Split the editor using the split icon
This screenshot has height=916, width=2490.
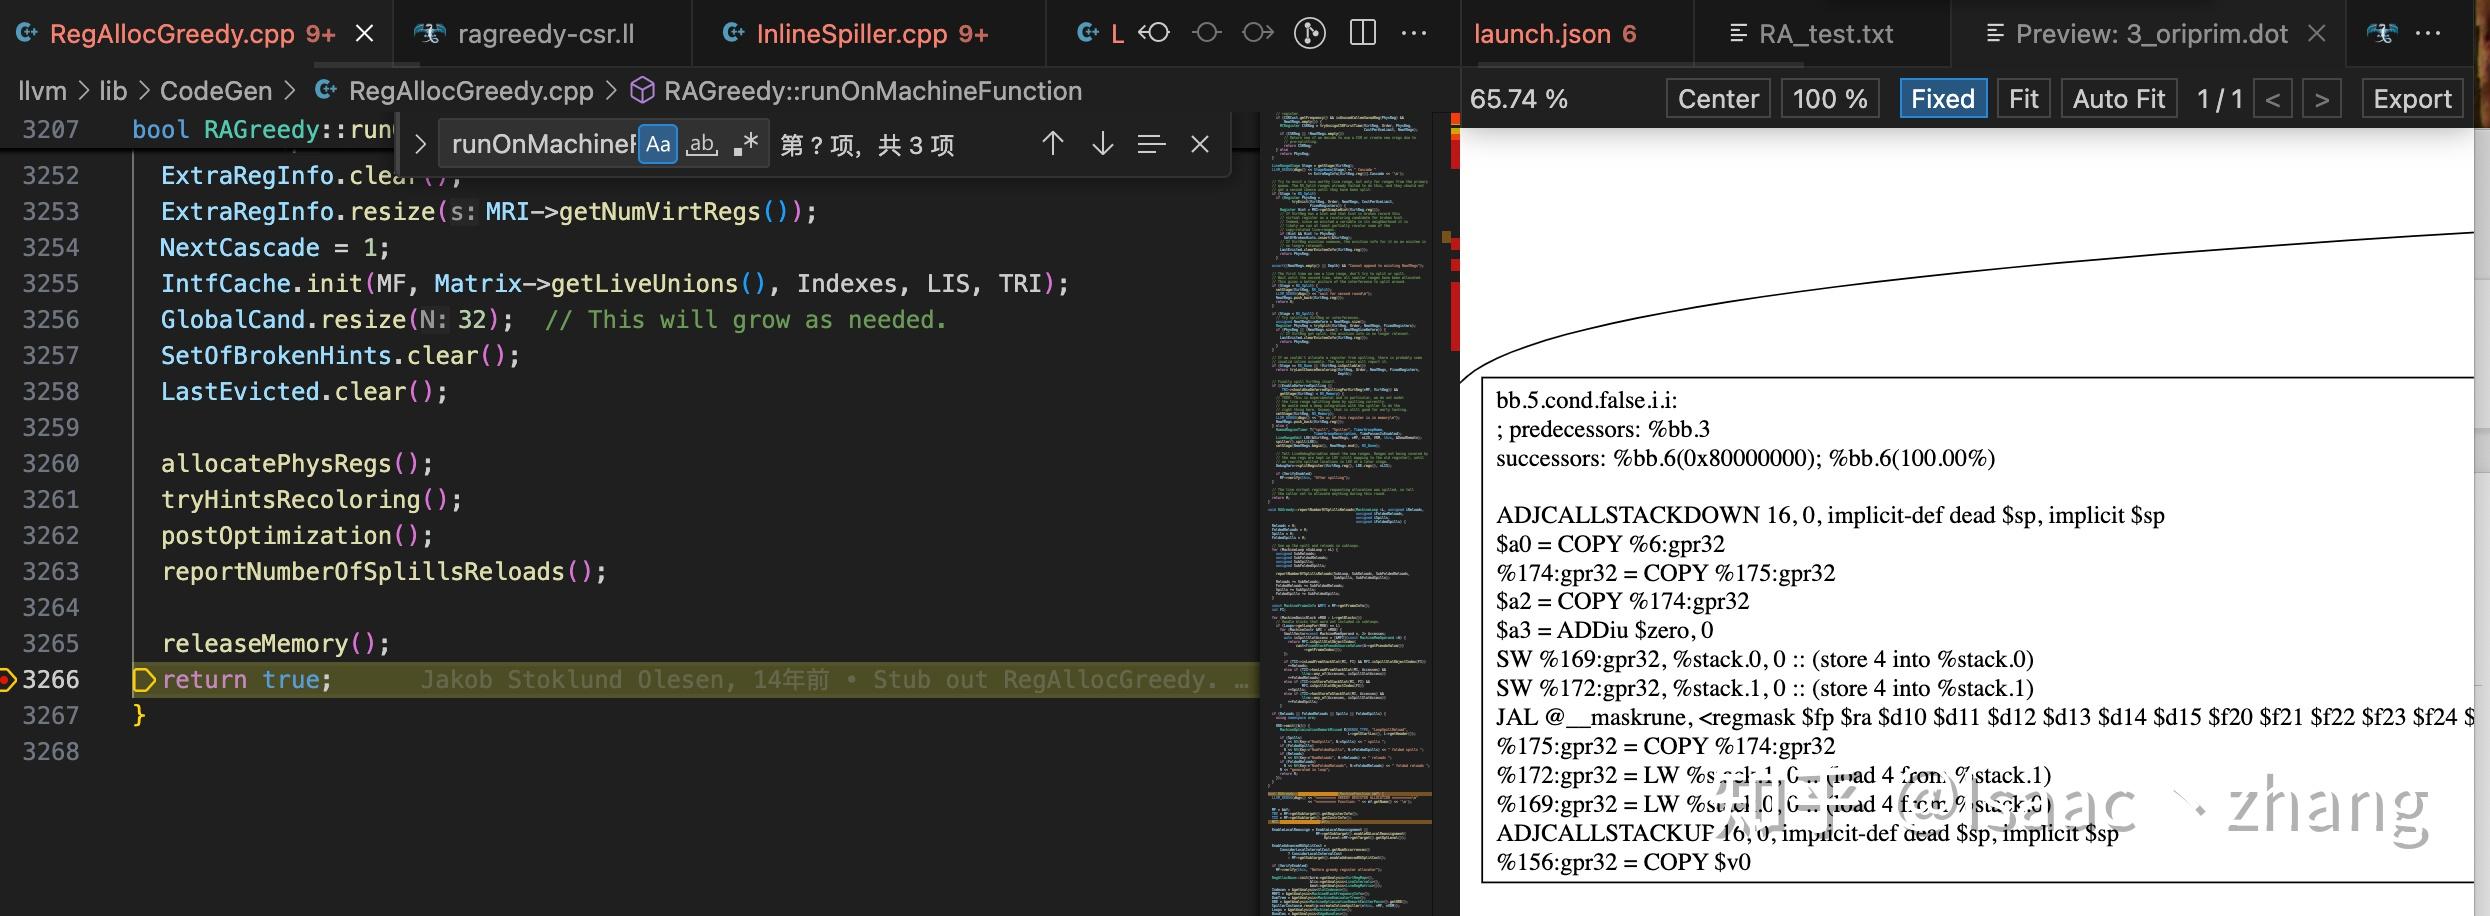pos(1365,33)
